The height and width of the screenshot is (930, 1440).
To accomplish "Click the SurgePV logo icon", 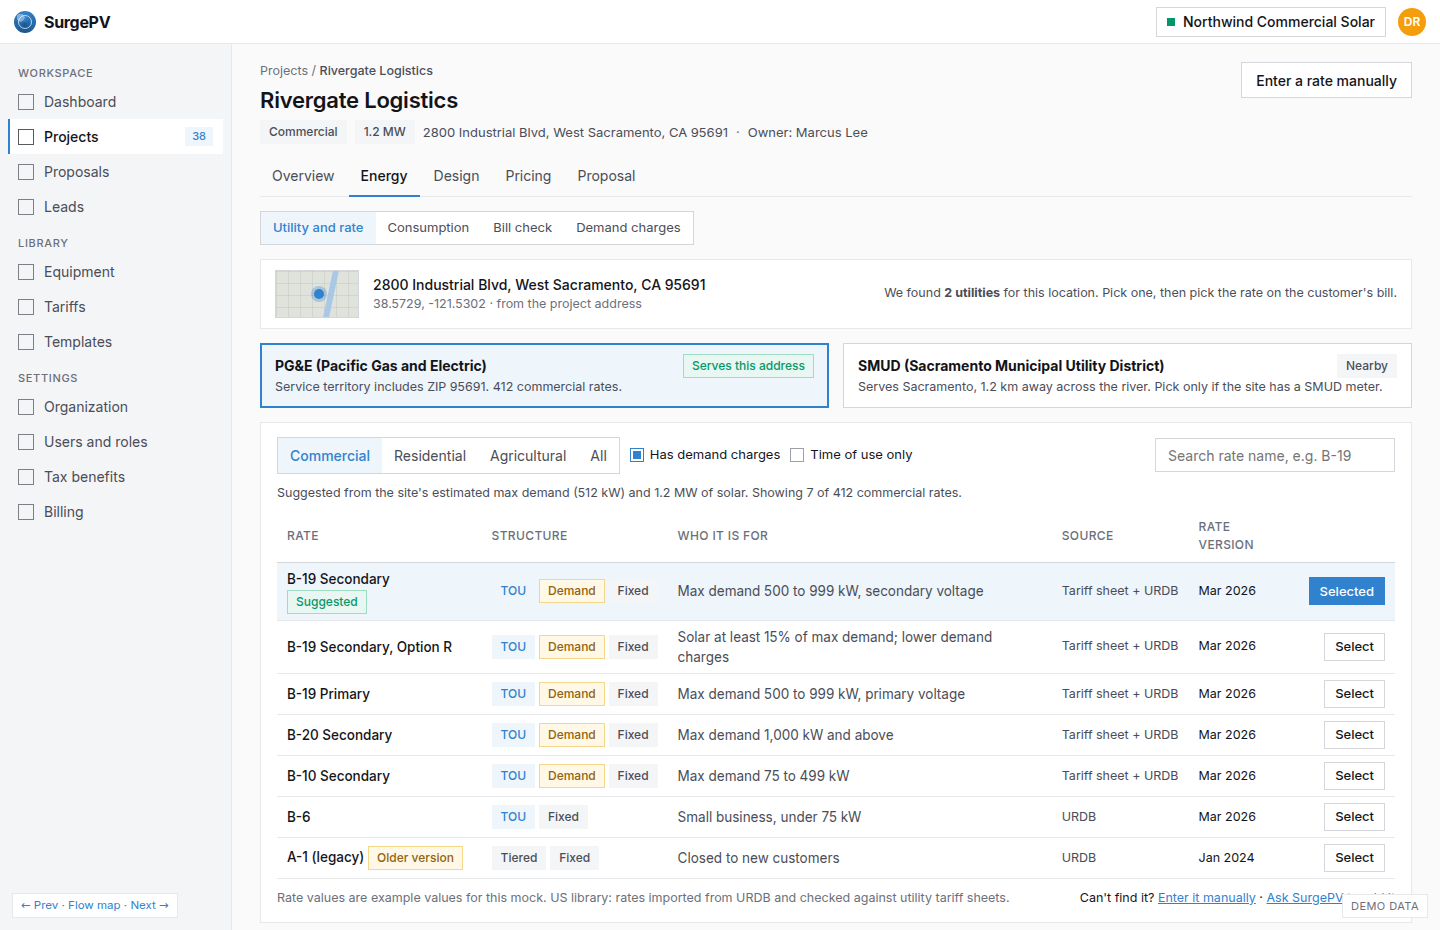I will click(25, 22).
